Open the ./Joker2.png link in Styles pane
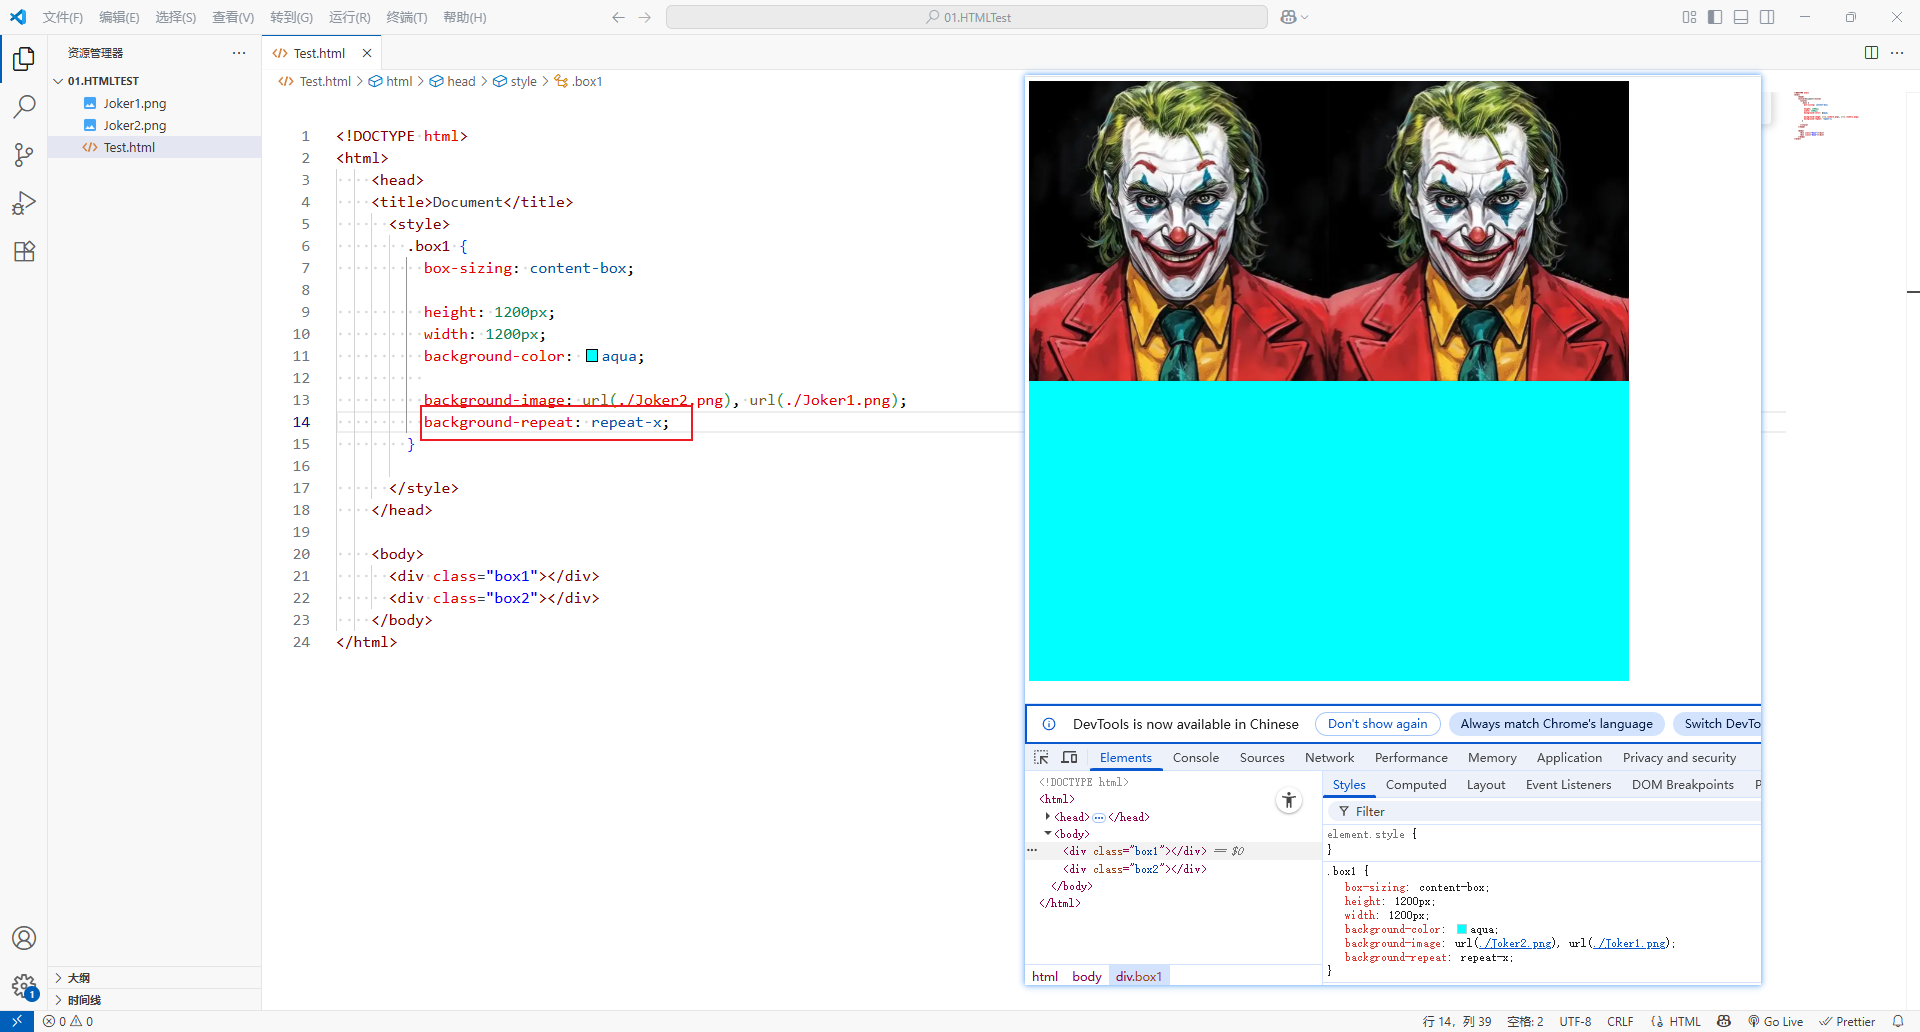1920x1032 pixels. [x=1515, y=943]
